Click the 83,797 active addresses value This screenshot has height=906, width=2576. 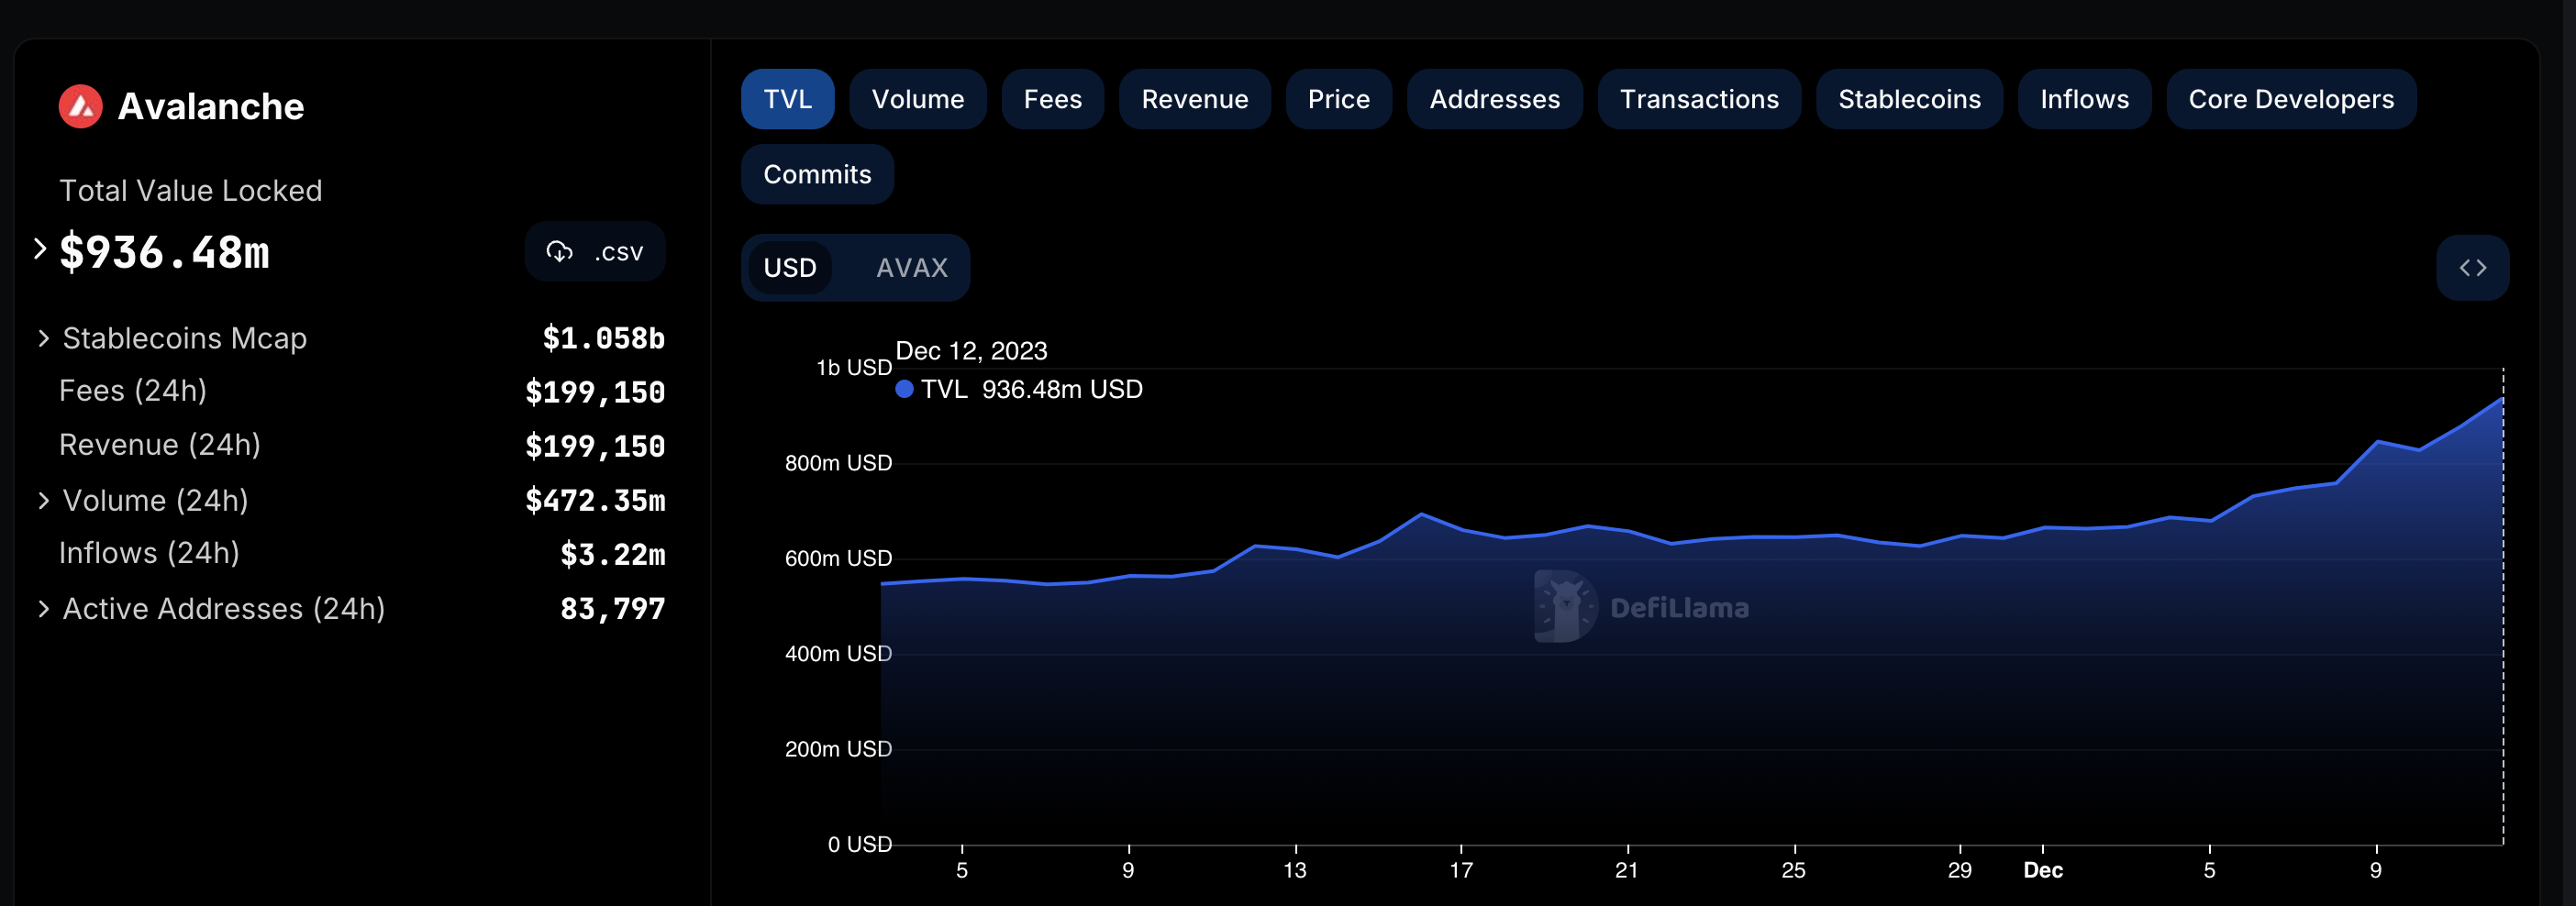click(x=612, y=609)
